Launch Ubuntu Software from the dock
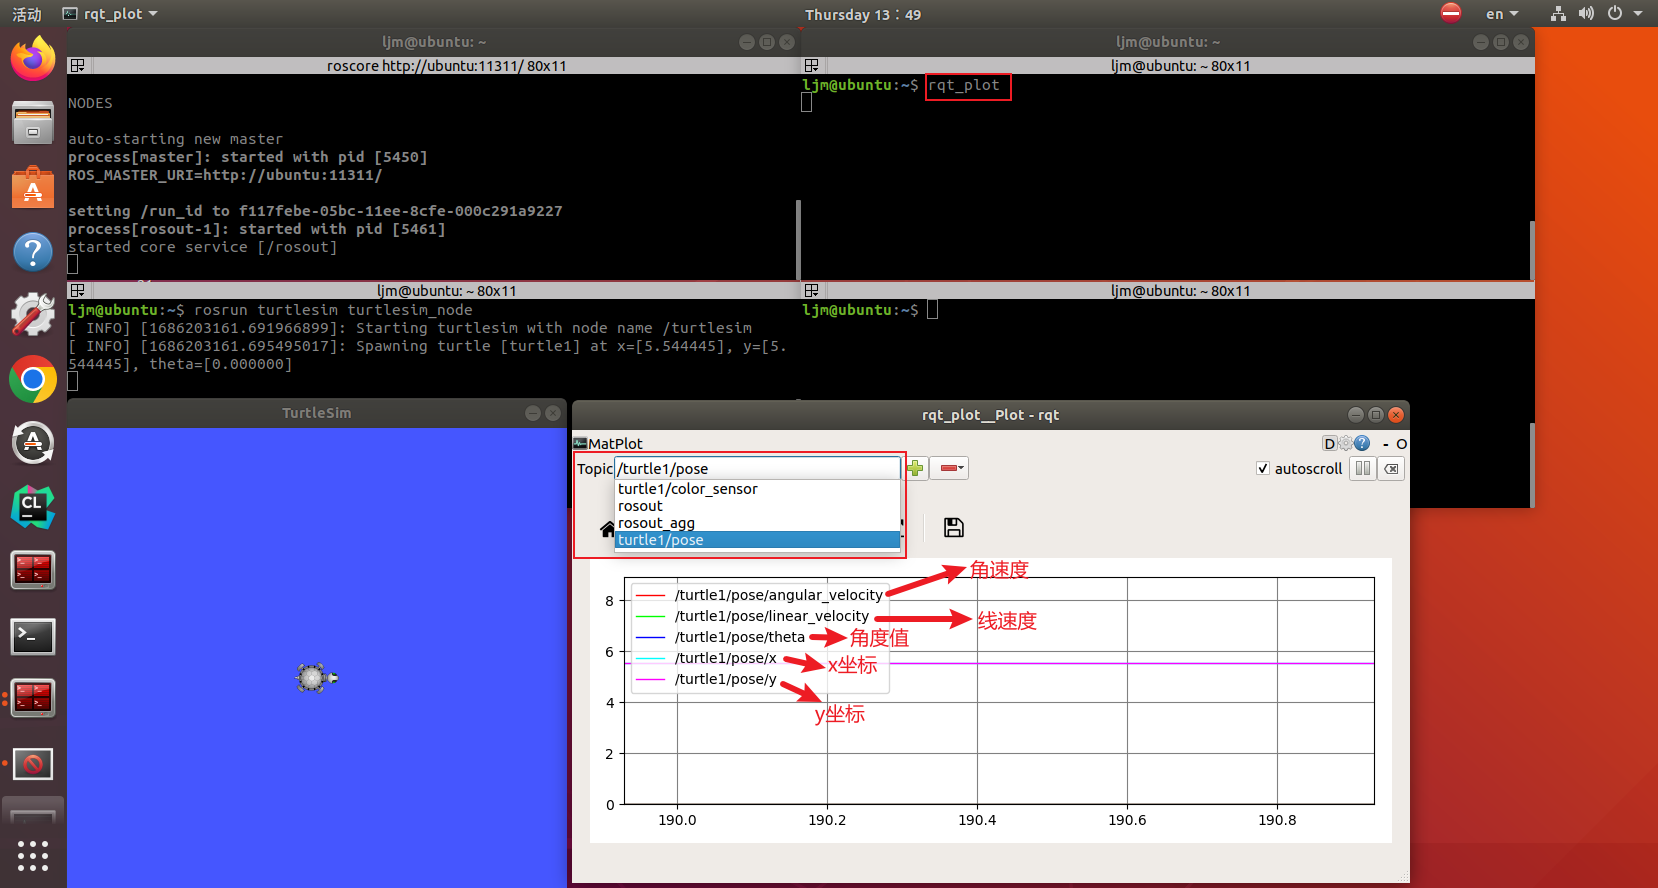Image resolution: width=1658 pixels, height=888 pixels. pos(33,187)
